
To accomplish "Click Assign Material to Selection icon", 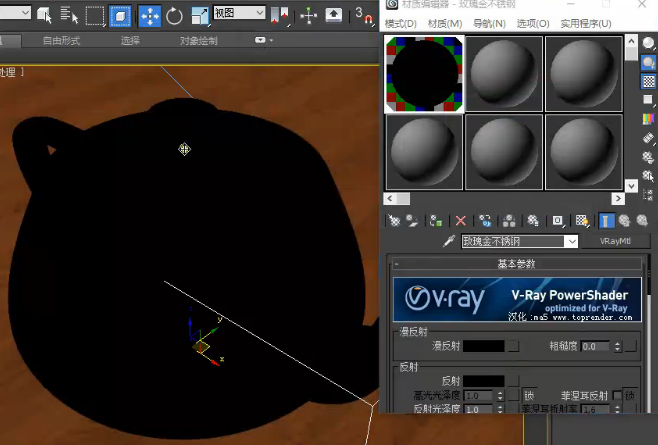I will pyautogui.click(x=436, y=221).
